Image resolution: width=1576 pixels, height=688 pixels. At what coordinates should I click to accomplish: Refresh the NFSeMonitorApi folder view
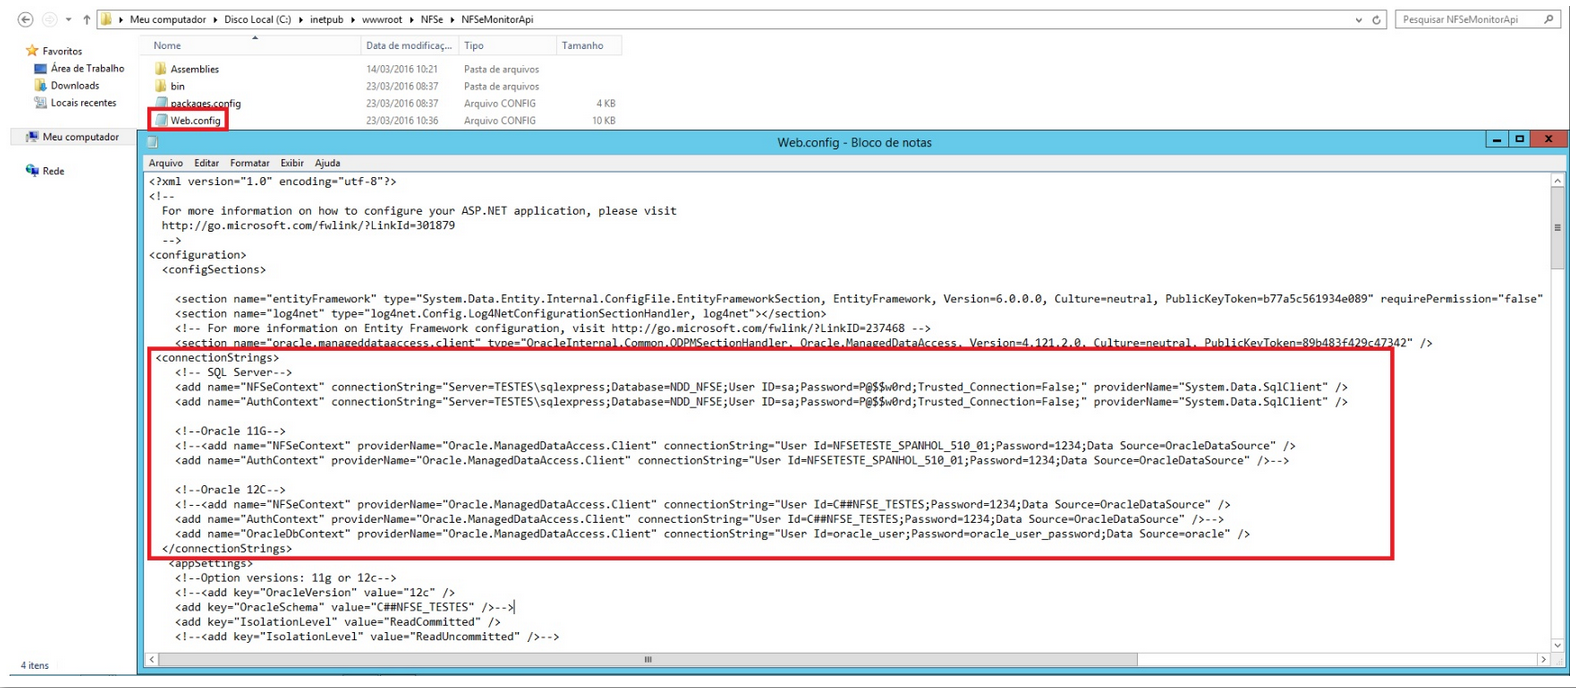pyautogui.click(x=1377, y=20)
